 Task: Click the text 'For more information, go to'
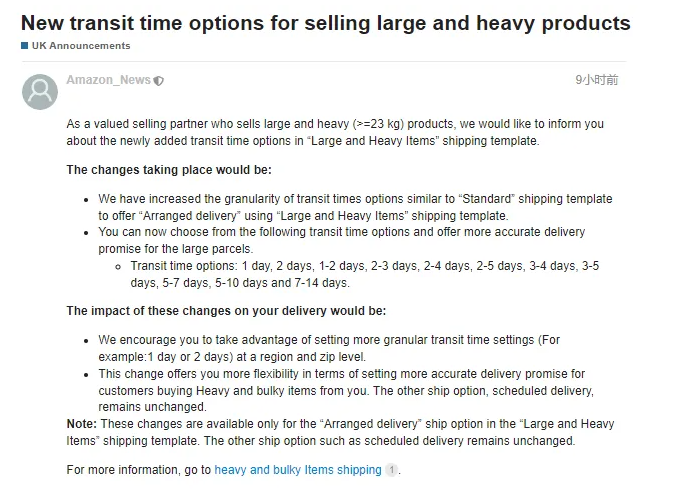[139, 470]
